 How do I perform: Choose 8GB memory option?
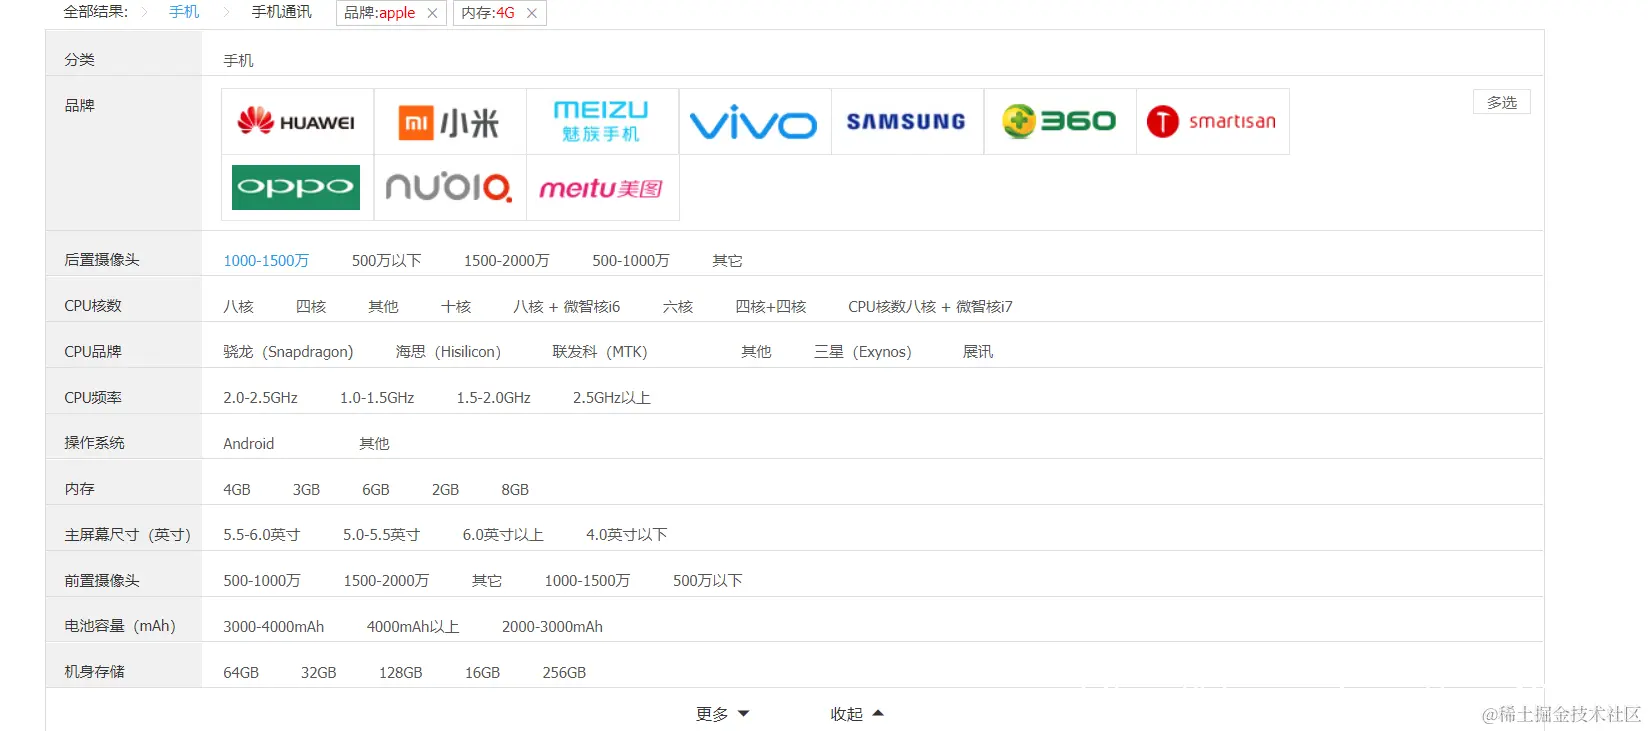(515, 490)
